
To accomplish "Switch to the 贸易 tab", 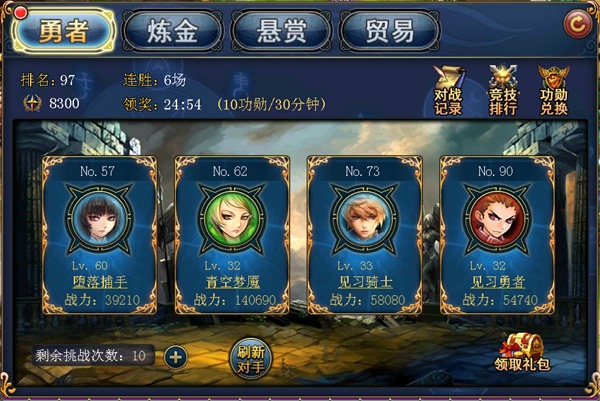I will (390, 31).
